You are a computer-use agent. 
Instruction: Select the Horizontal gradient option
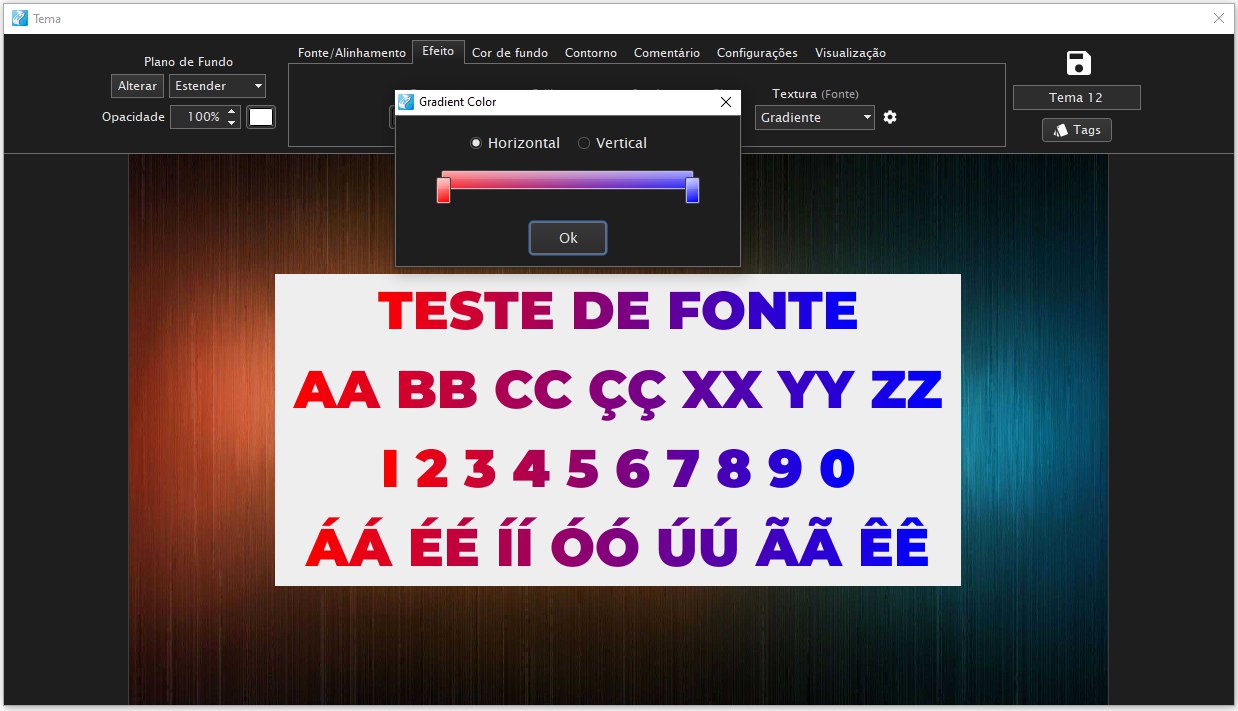476,143
